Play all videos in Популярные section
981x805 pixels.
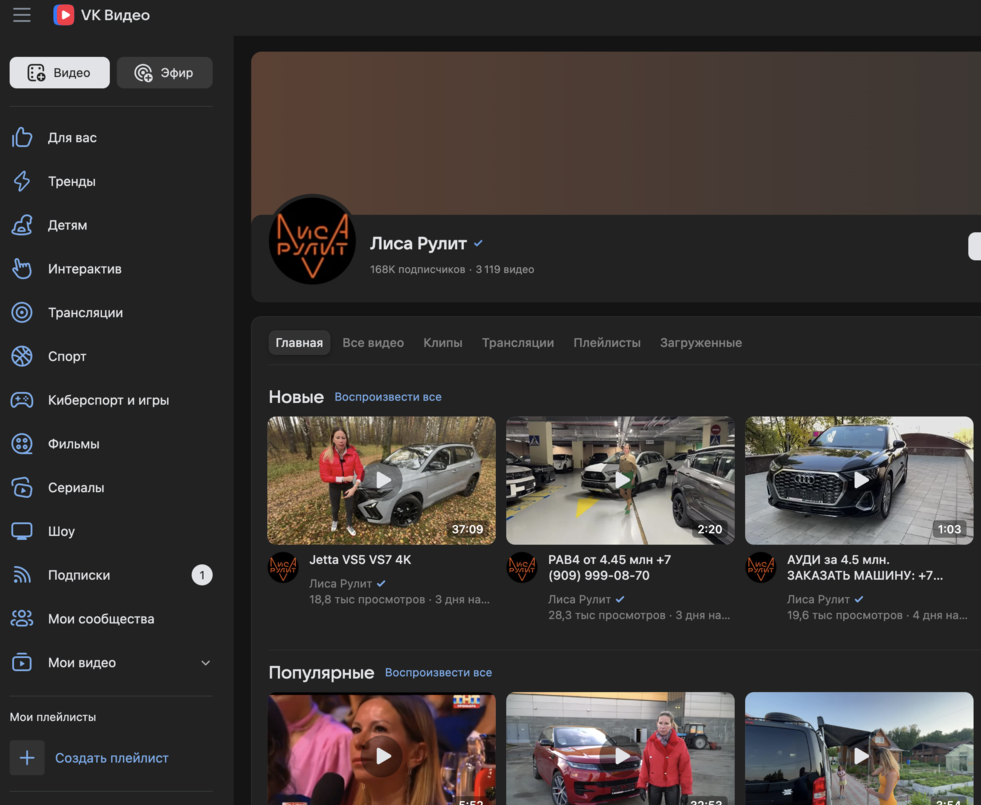tap(438, 672)
